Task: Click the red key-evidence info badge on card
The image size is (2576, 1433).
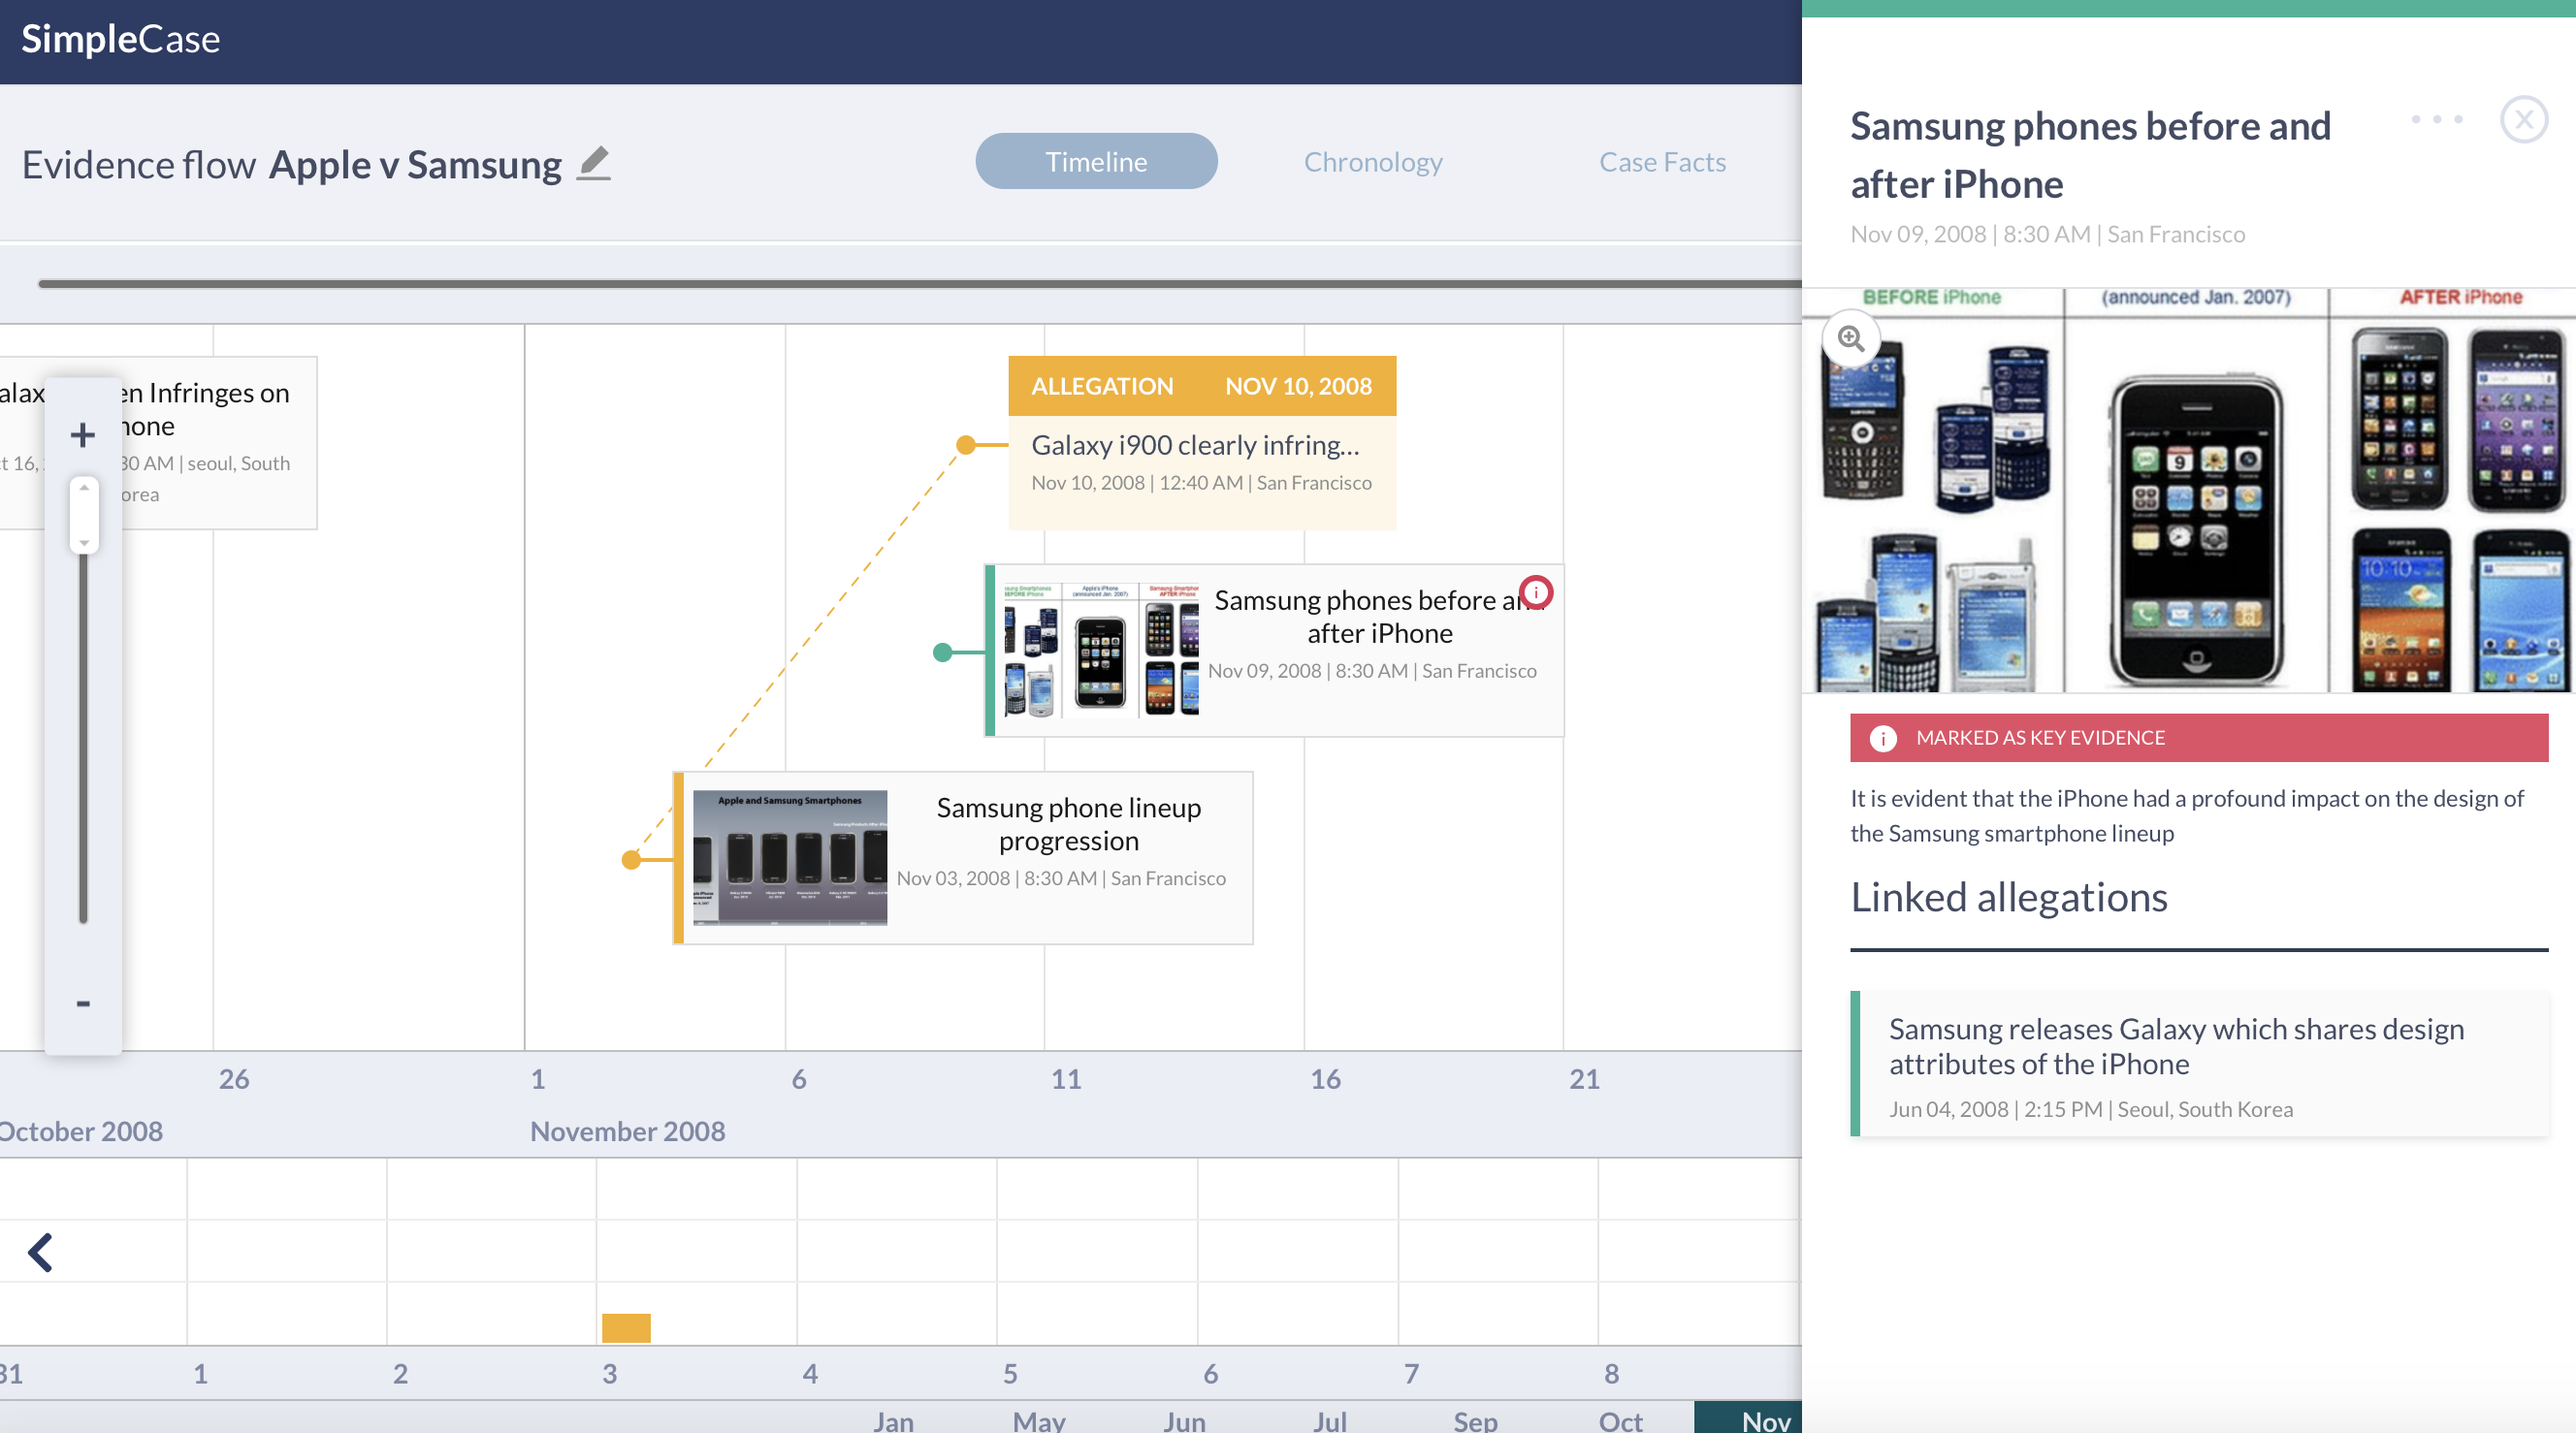Action: [1535, 592]
